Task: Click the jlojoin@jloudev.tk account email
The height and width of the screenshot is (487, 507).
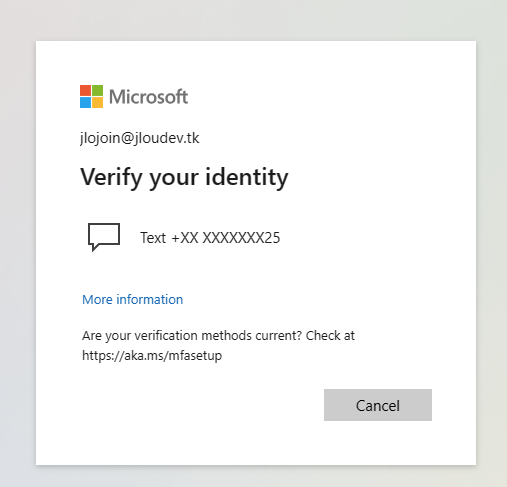Action: (x=140, y=138)
